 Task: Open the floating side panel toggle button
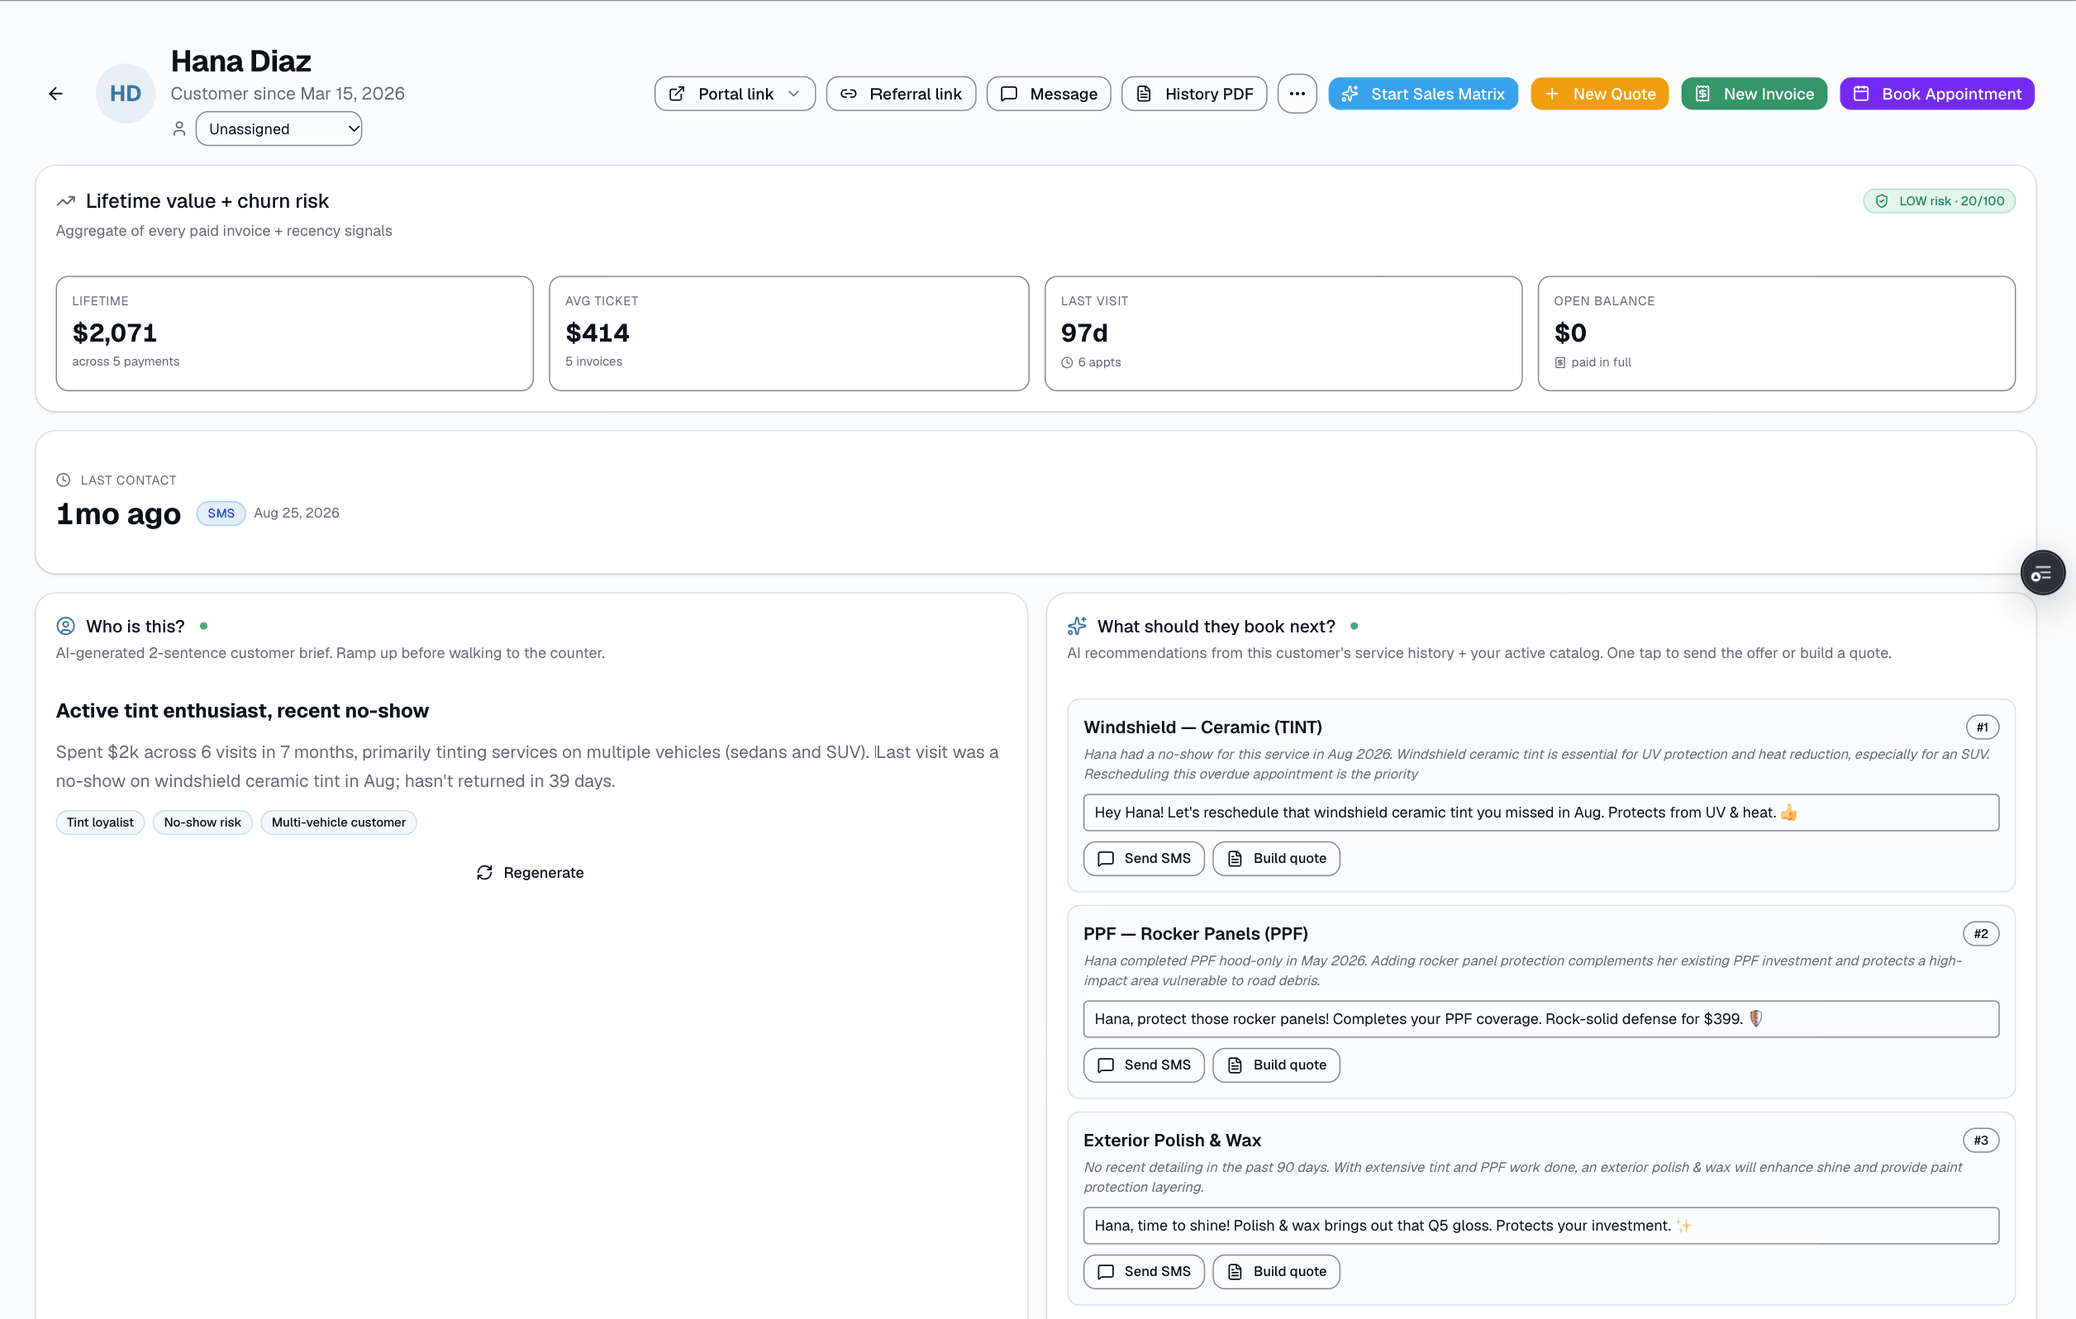[x=2042, y=573]
